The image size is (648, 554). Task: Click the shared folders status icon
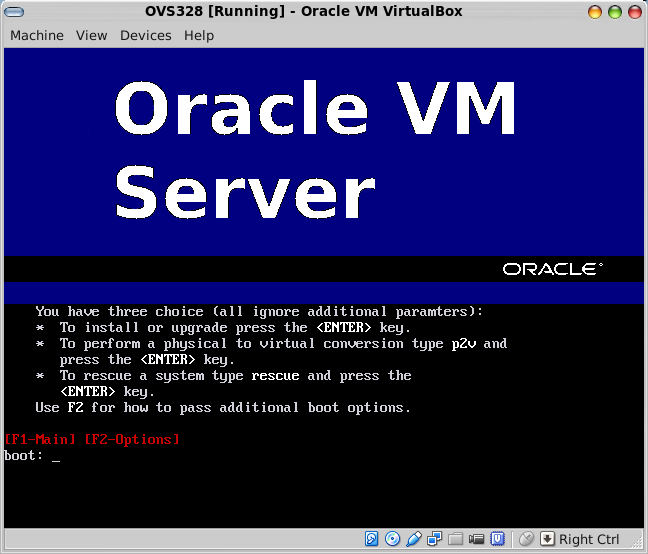[x=455, y=539]
